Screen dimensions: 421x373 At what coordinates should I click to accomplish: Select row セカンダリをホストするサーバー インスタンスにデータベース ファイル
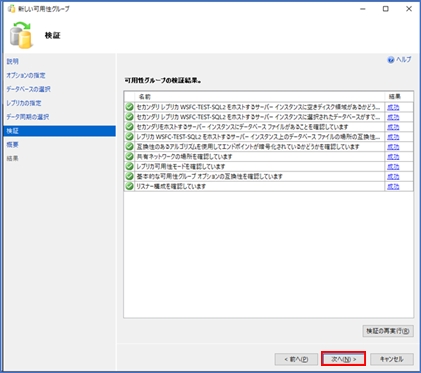click(269, 127)
